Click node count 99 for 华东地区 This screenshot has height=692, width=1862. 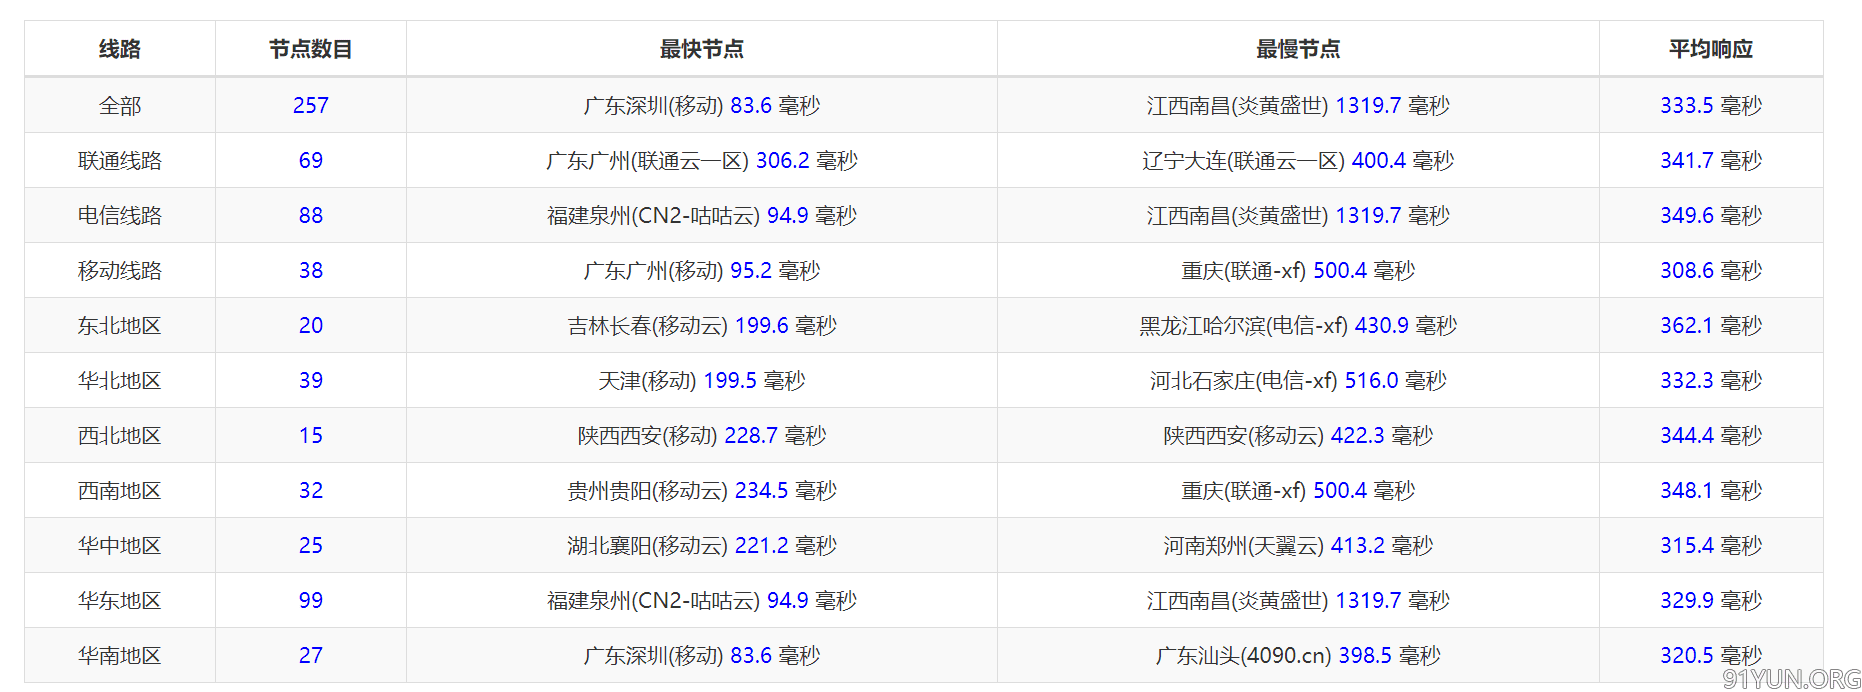[311, 600]
